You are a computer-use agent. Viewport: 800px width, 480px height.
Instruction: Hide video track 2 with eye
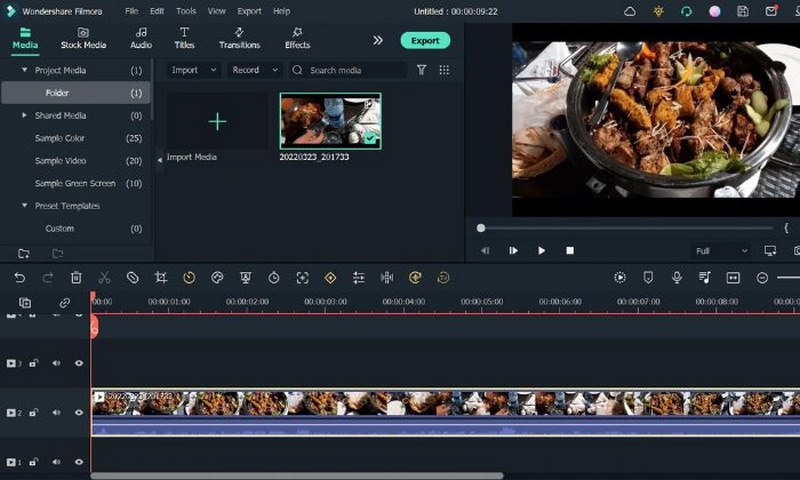point(79,412)
